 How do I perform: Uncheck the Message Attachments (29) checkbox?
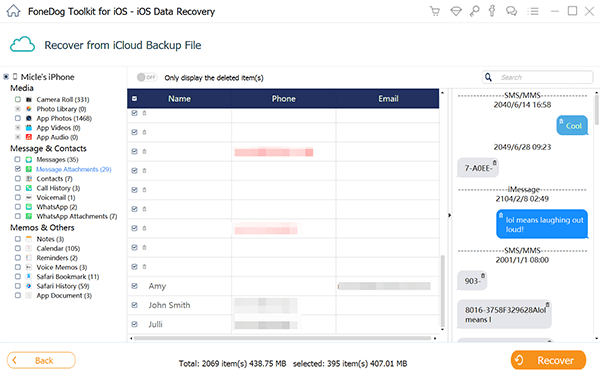click(18, 169)
